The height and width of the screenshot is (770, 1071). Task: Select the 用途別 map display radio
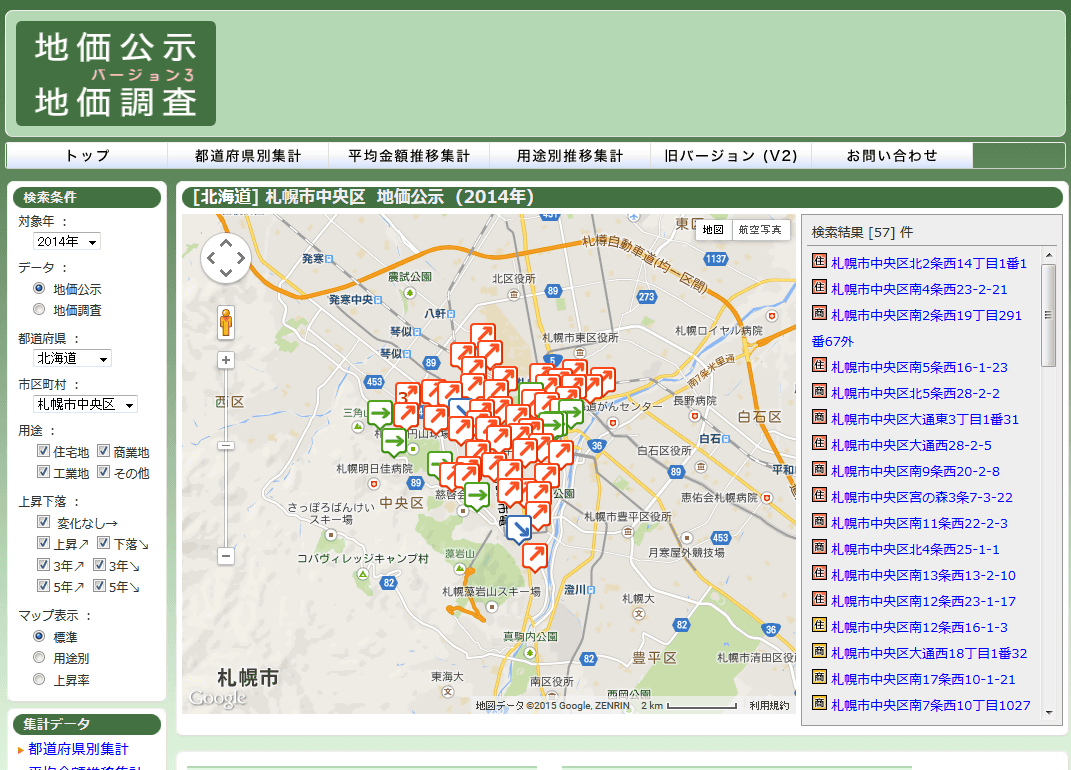click(x=40, y=657)
